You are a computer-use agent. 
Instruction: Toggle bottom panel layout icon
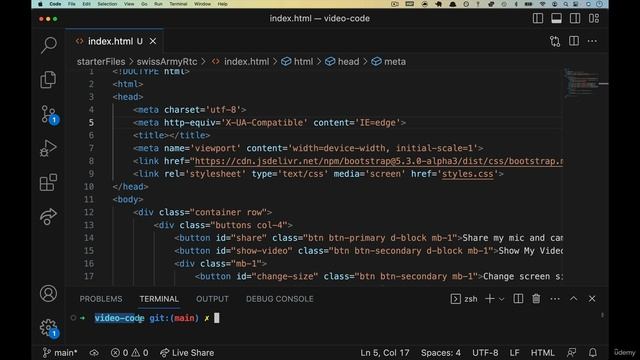point(556,18)
